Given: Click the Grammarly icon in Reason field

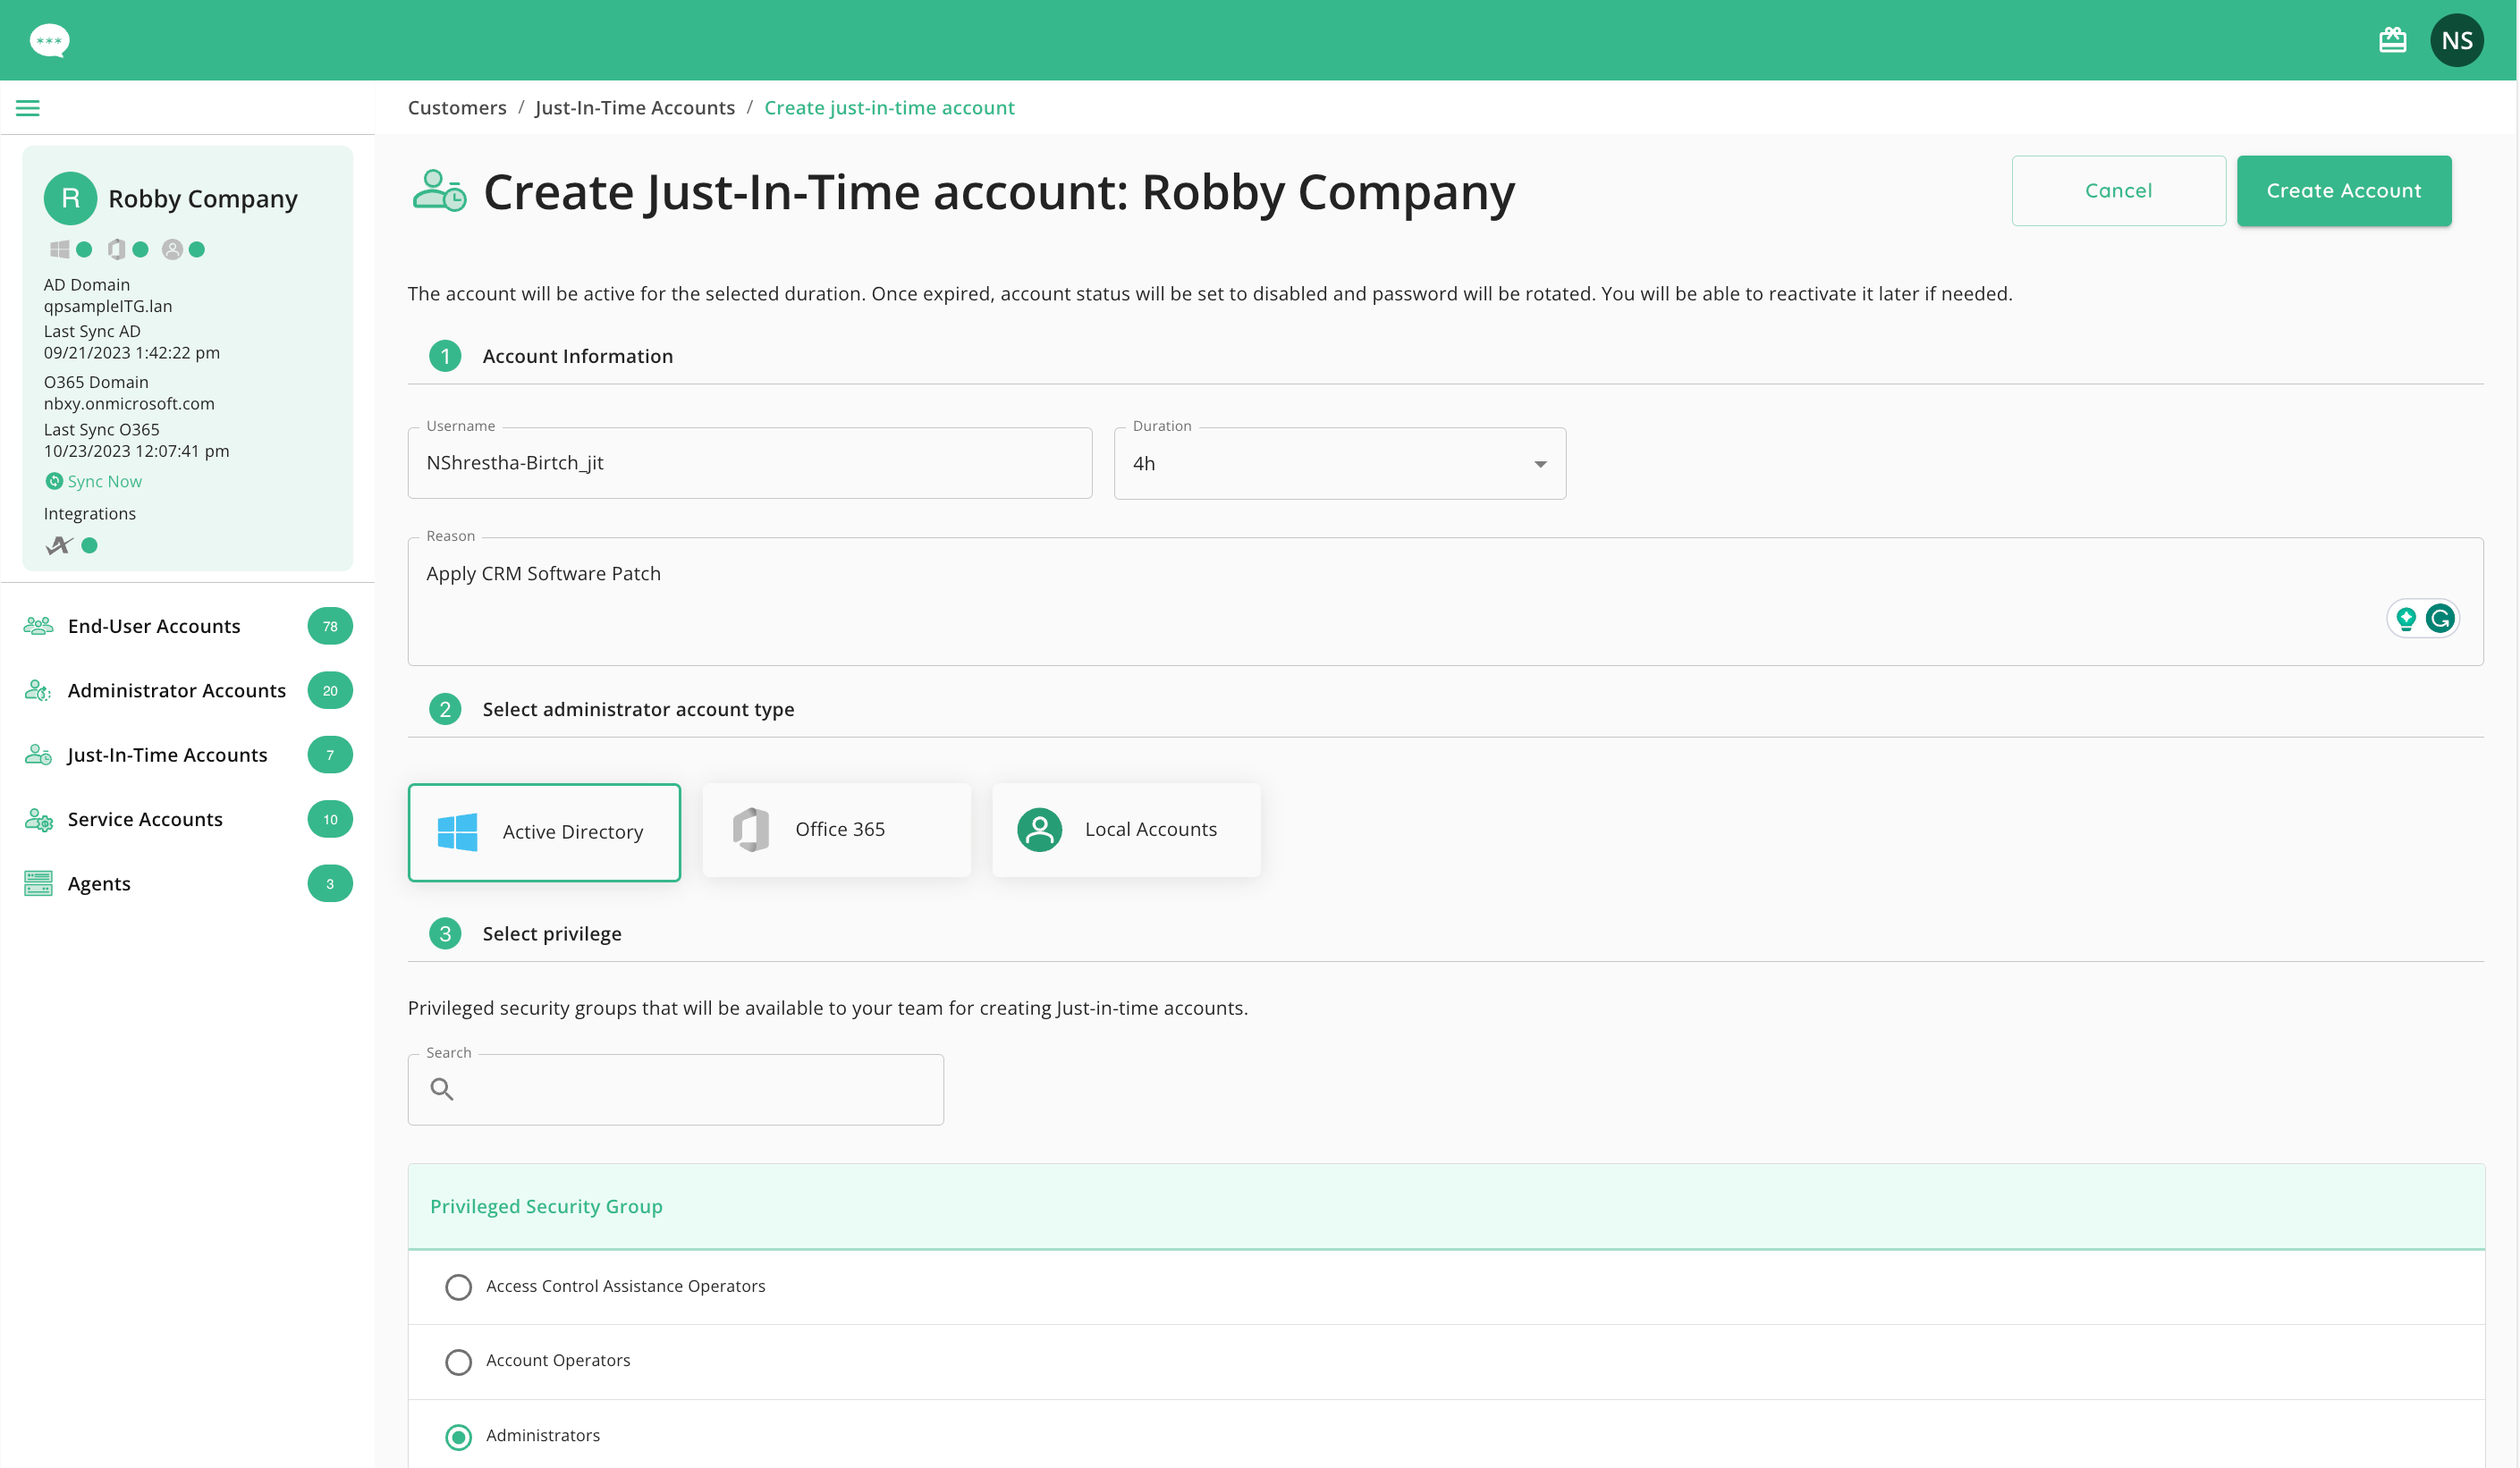Looking at the screenshot, I should tap(2440, 619).
